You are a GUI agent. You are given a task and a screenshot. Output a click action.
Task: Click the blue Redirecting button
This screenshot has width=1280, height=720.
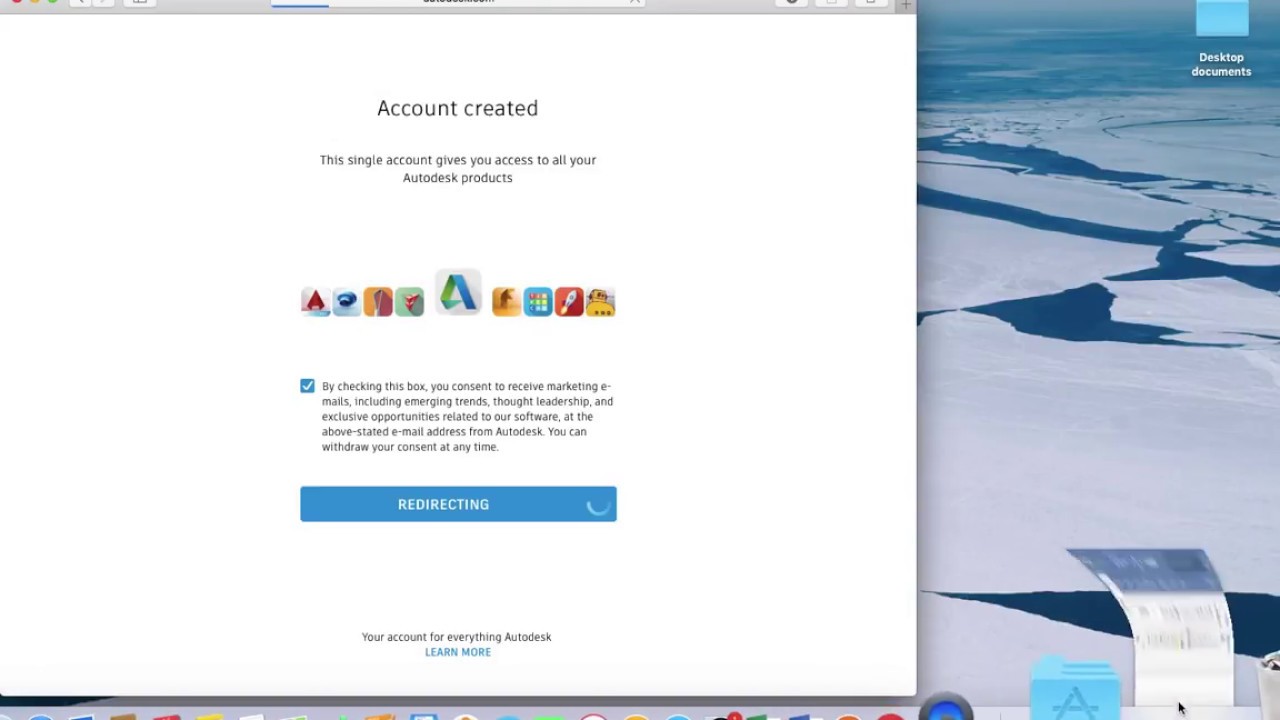[x=458, y=504]
